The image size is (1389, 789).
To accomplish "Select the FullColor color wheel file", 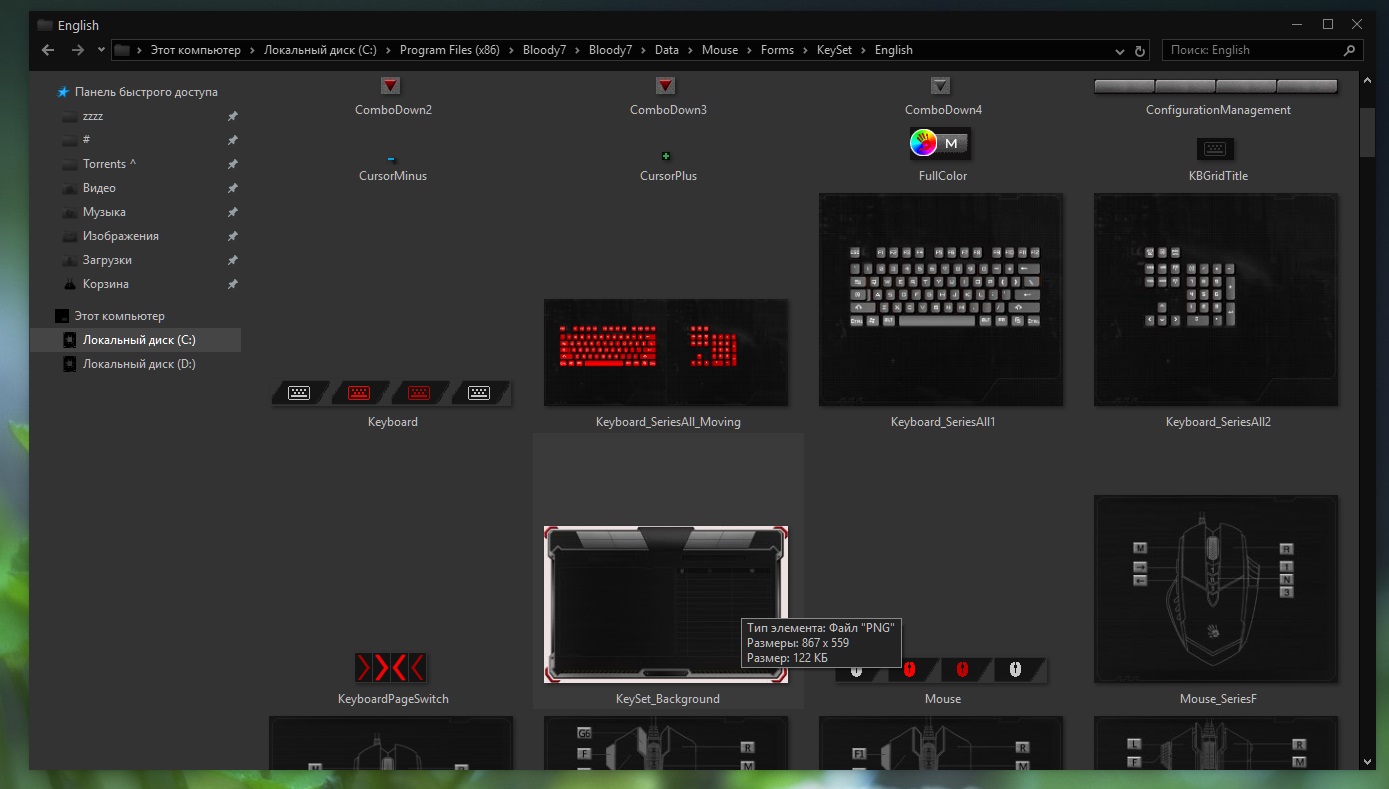I will pos(940,144).
